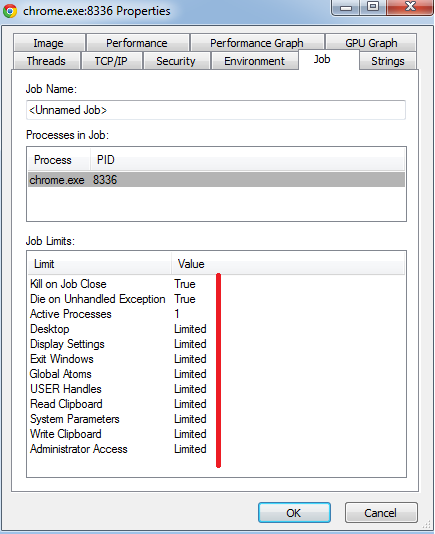
Task: Click the Value column header
Action: [x=288, y=264]
